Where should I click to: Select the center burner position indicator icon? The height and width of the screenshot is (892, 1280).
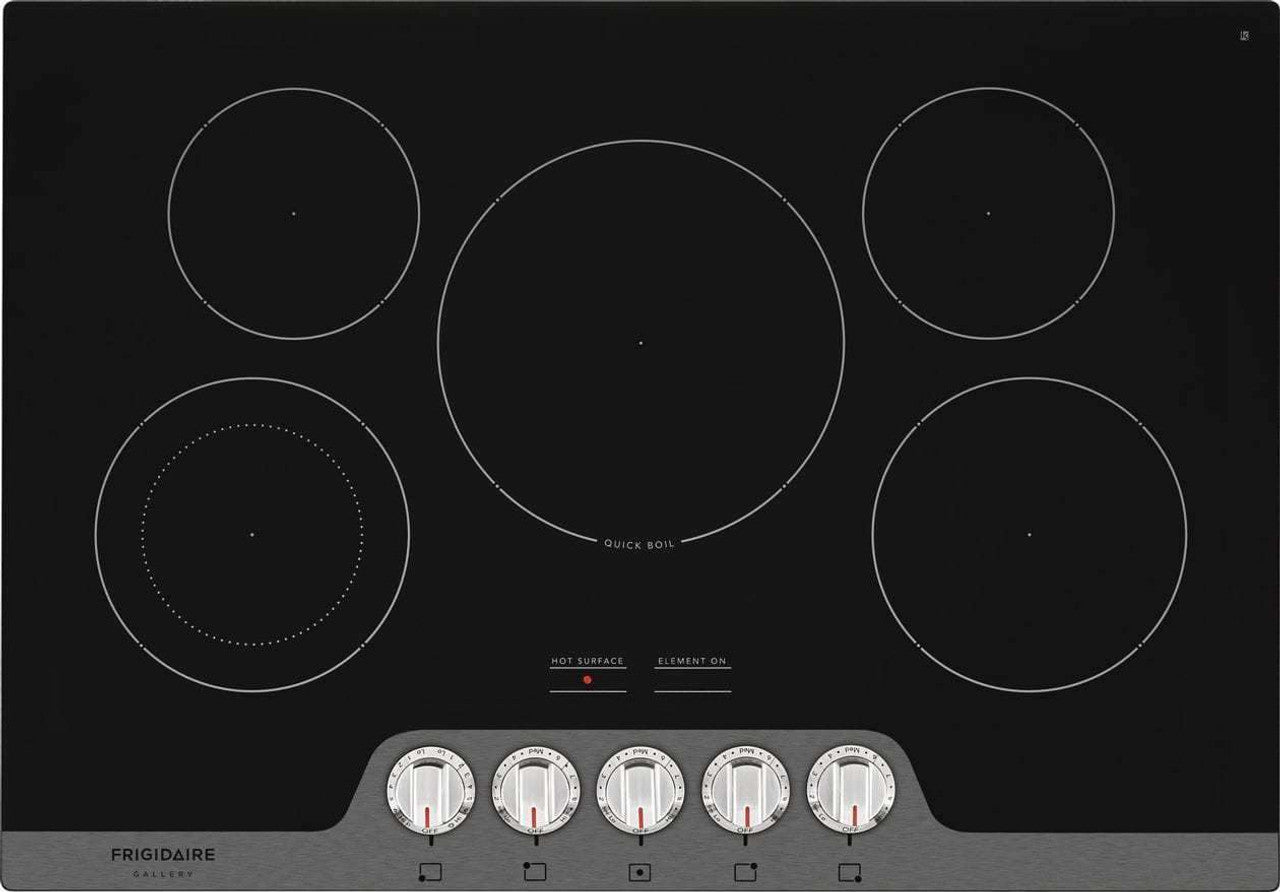point(639,870)
